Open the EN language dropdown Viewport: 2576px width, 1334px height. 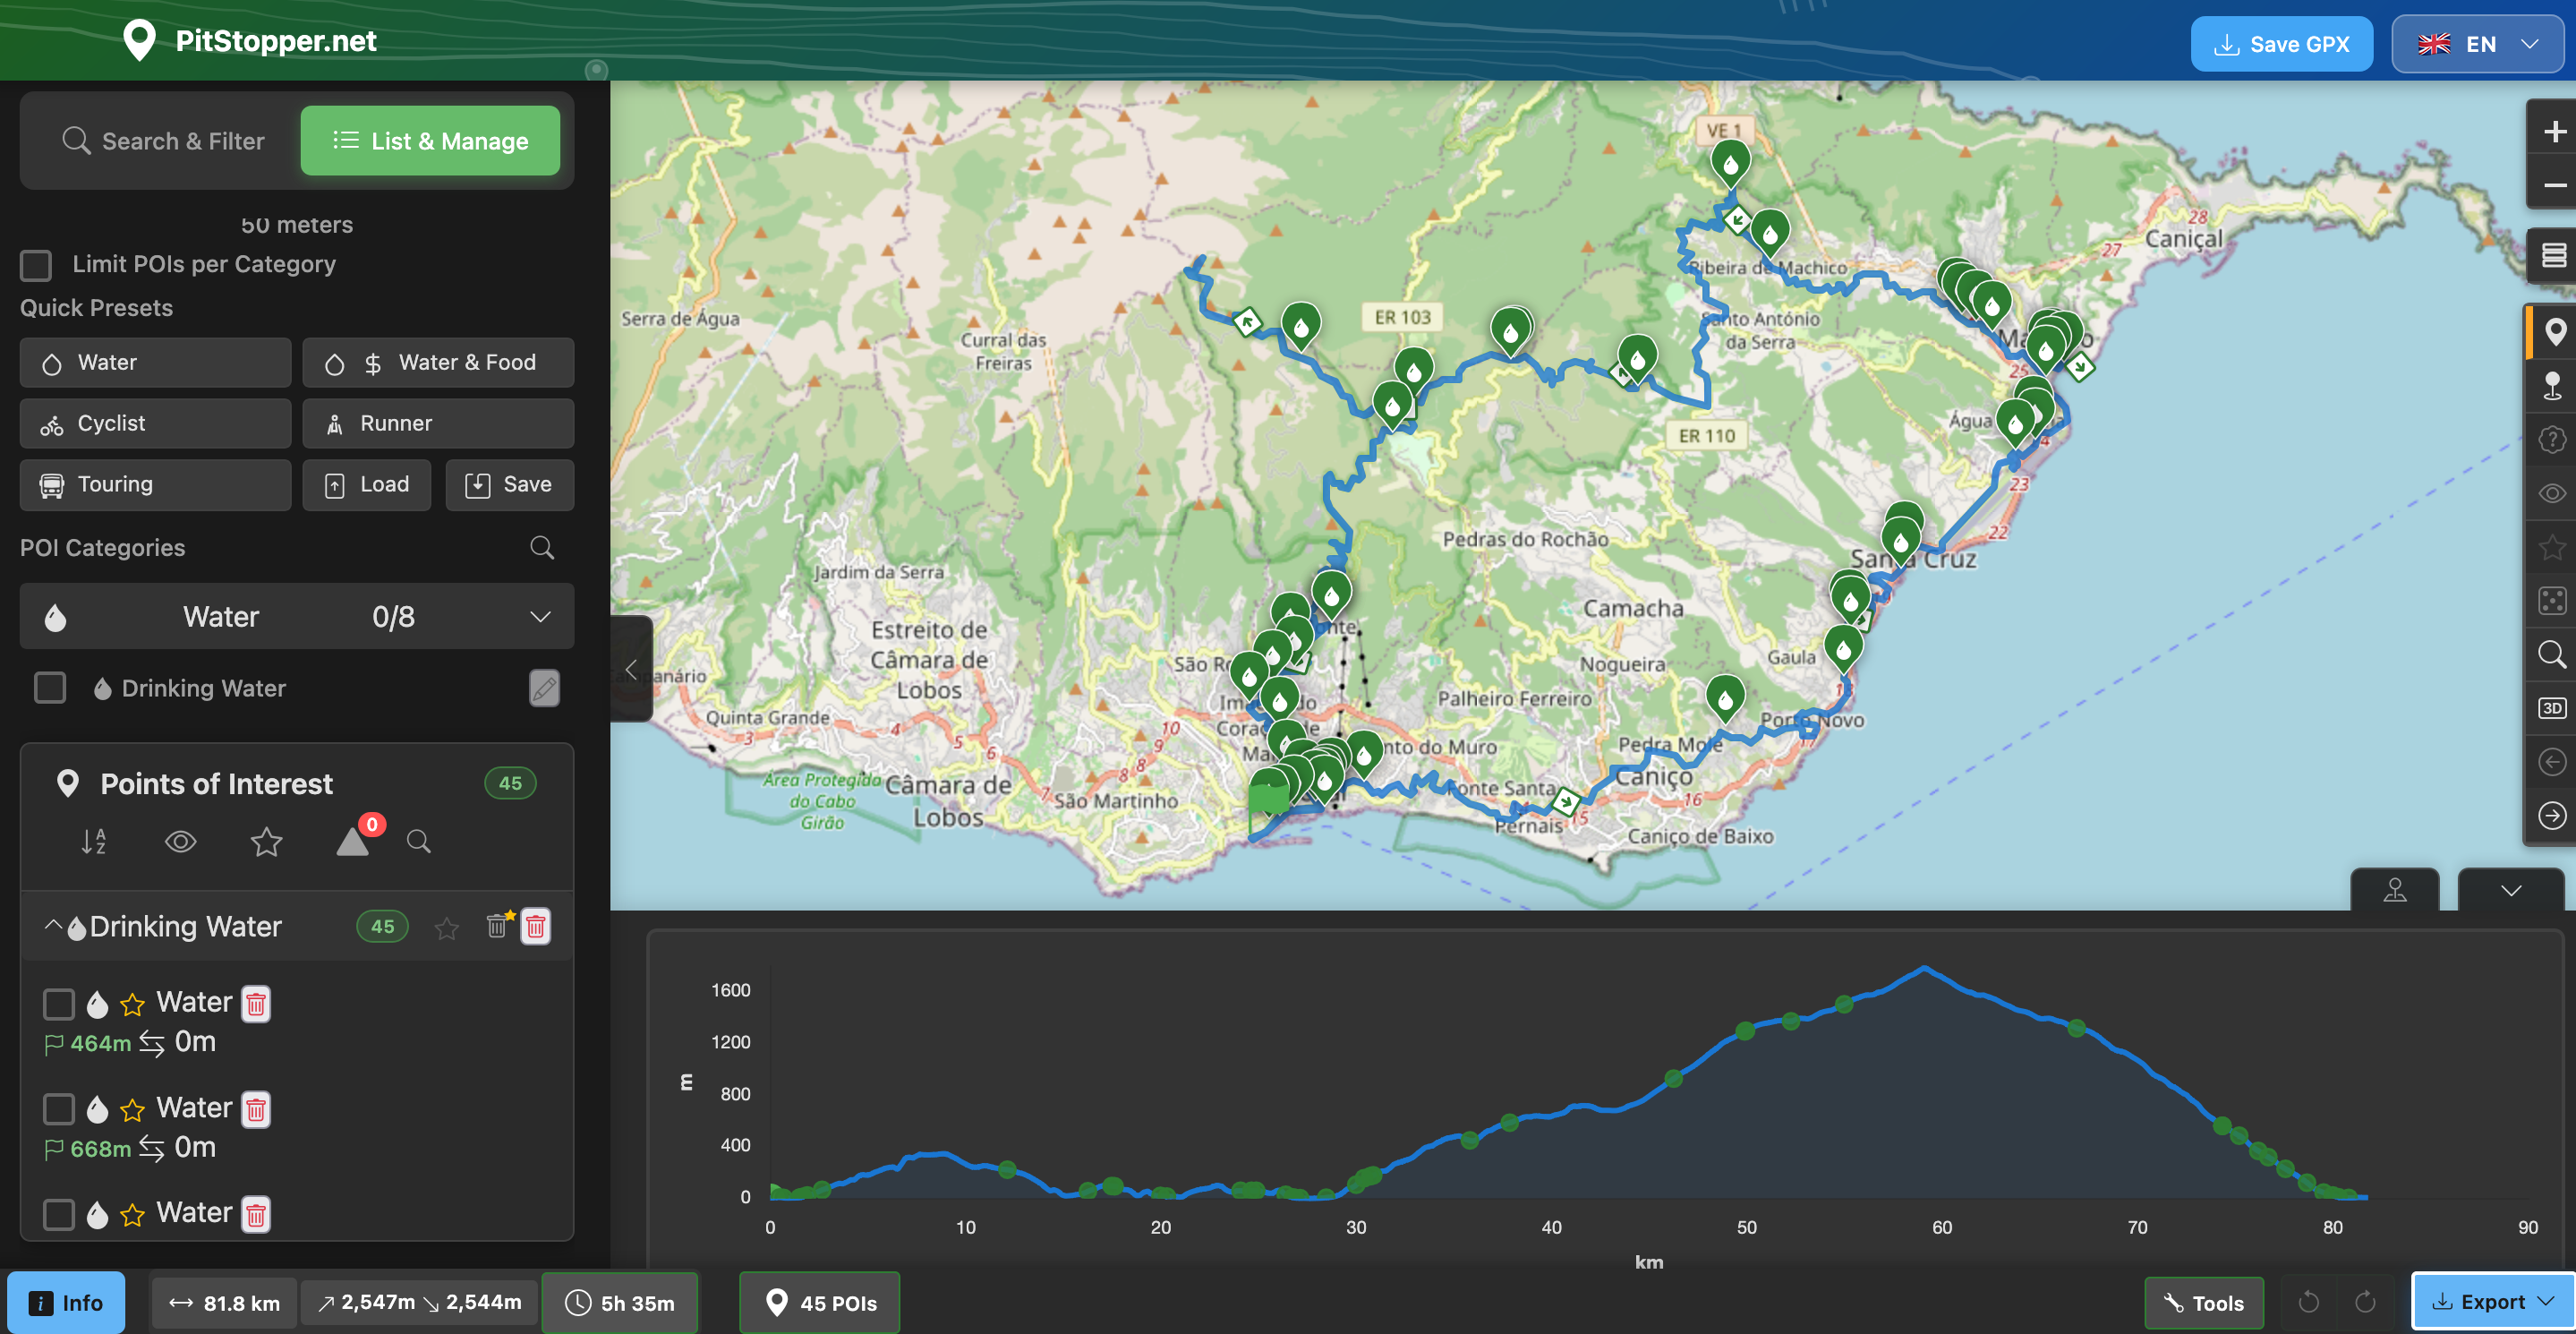[x=2478, y=43]
